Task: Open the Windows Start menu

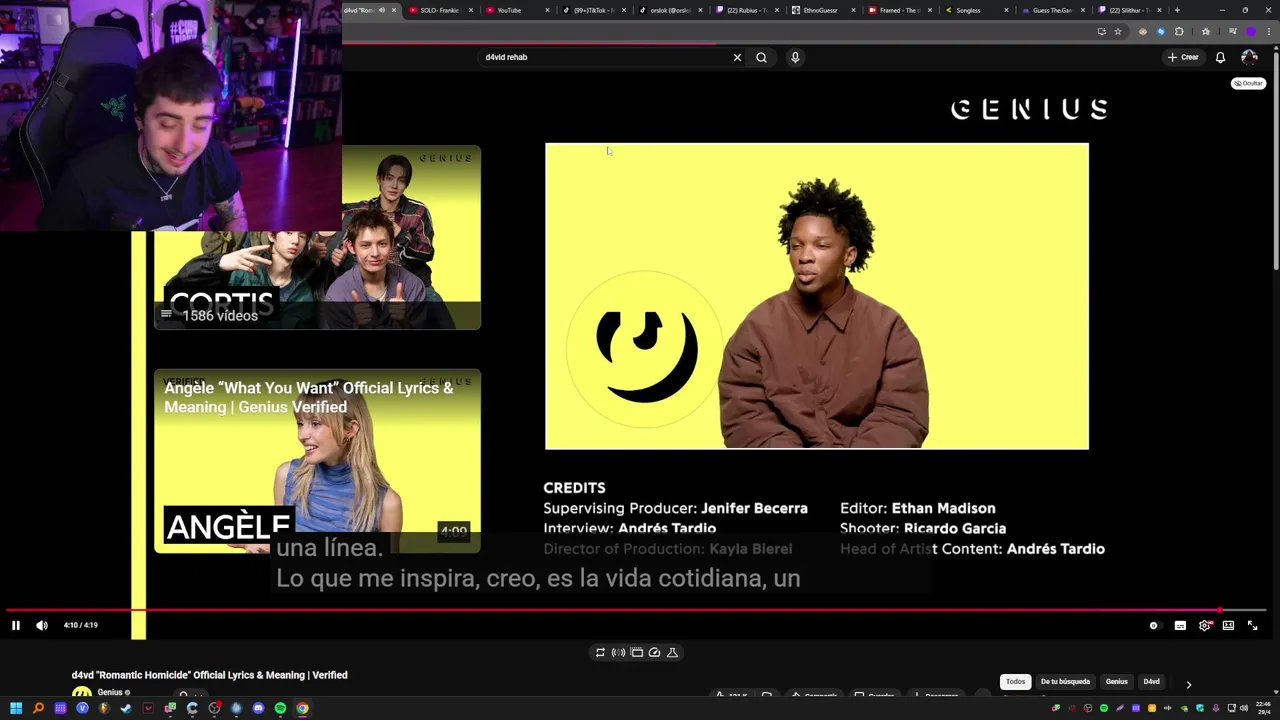Action: [16, 708]
